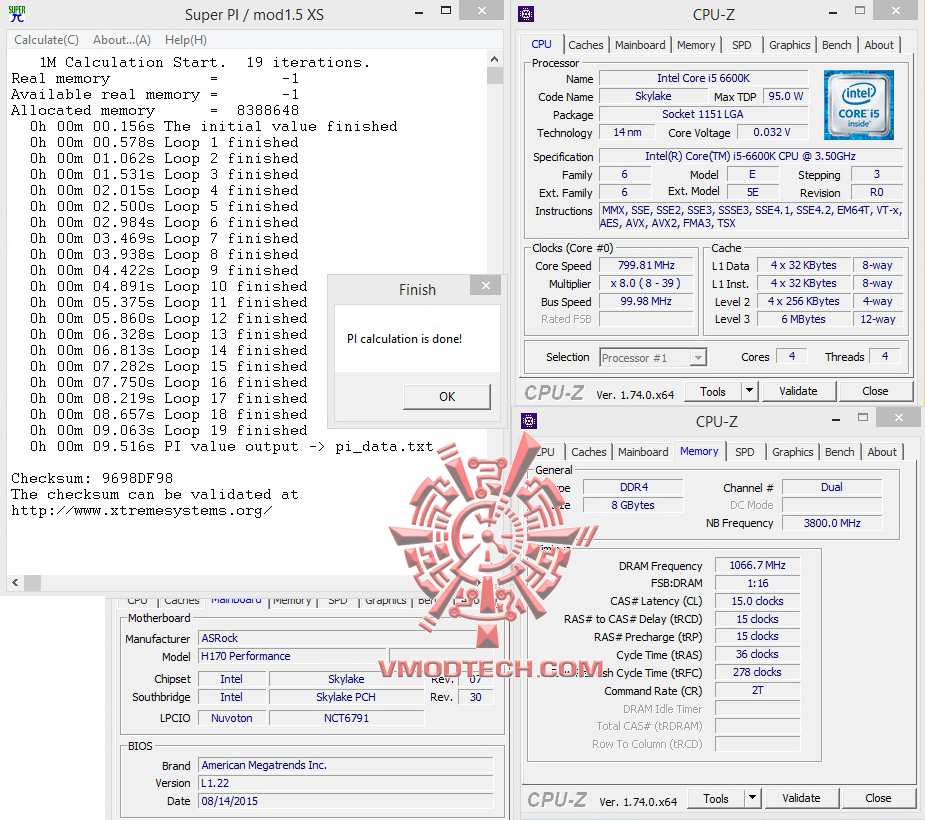Image resolution: width=925 pixels, height=820 pixels.
Task: Click the tRFC value 278 clocks
Action: (x=757, y=673)
